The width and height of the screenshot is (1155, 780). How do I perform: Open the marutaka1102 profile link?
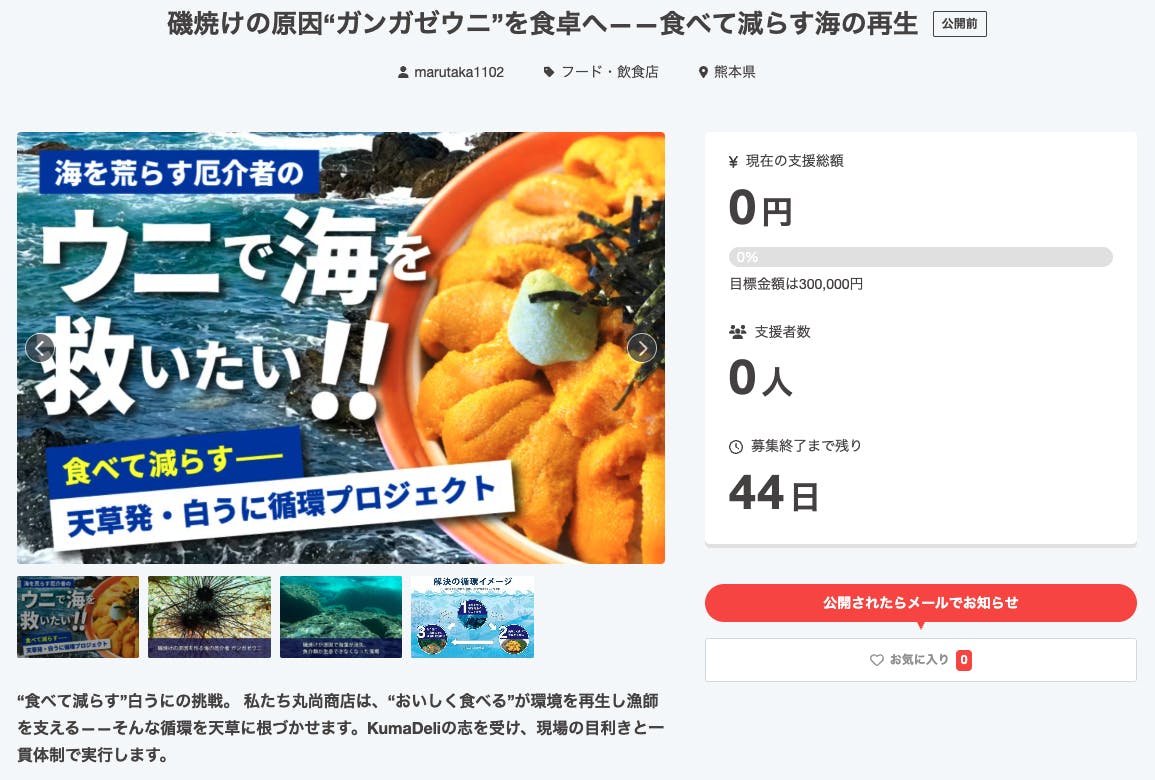click(459, 72)
